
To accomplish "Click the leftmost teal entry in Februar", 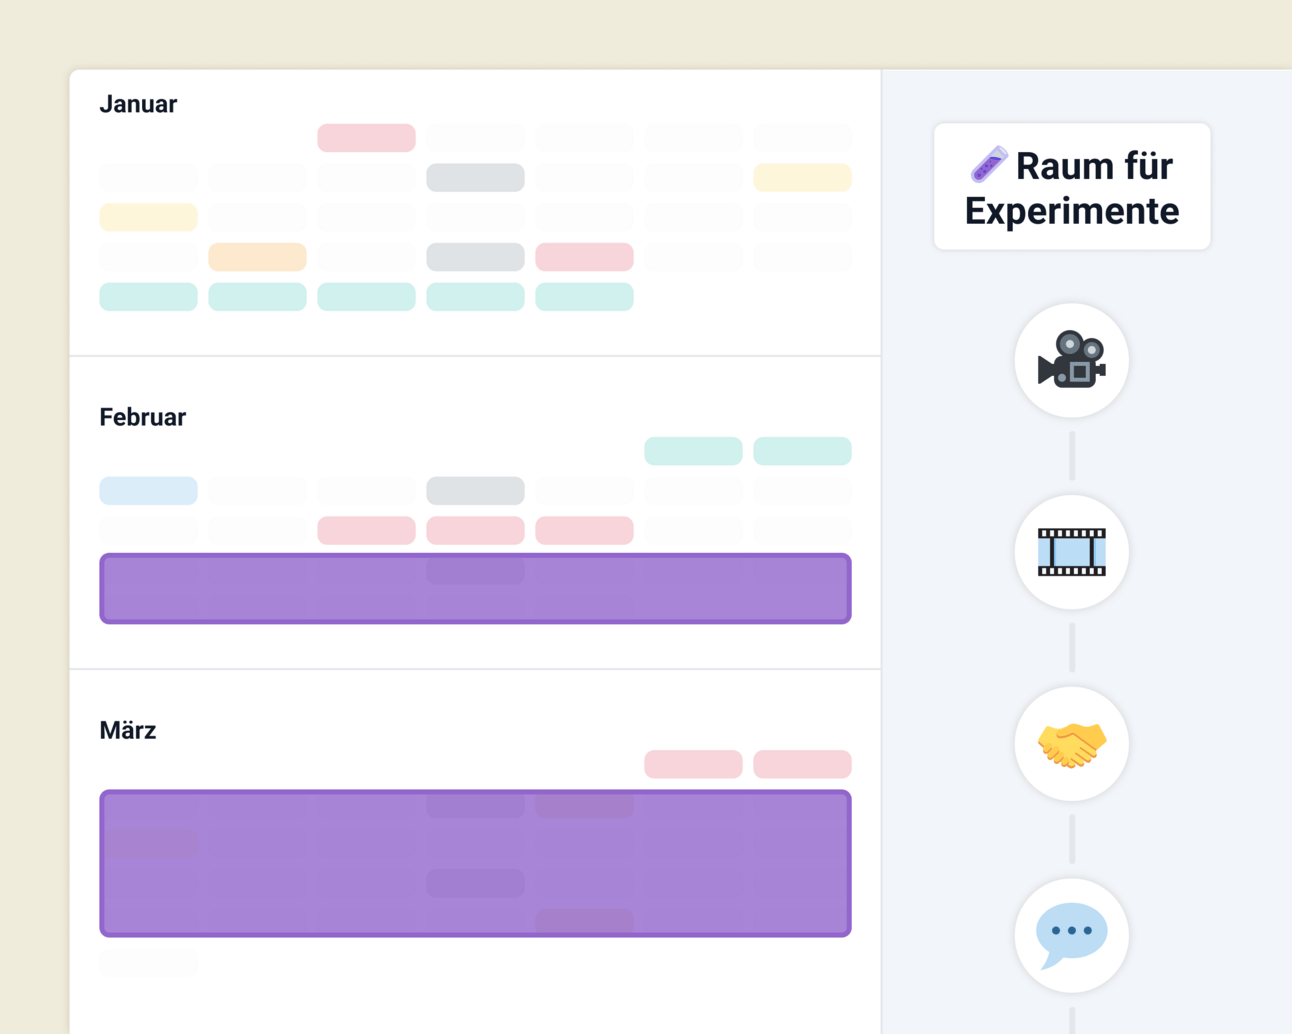I will (x=693, y=451).
